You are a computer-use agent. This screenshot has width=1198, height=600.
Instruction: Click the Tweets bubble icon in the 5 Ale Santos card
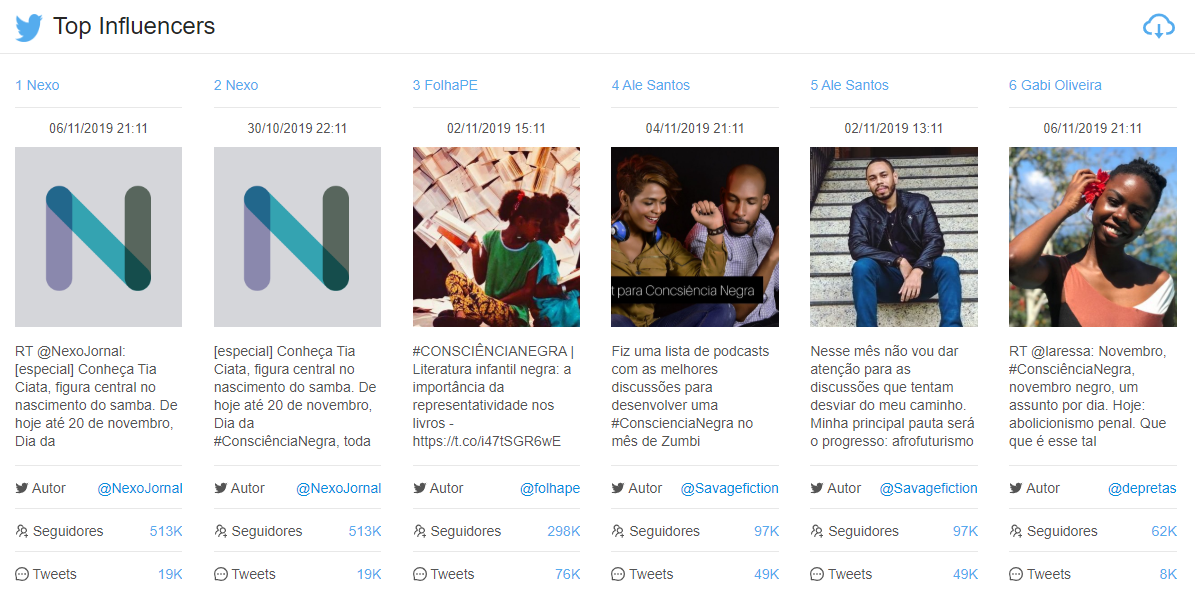[x=817, y=574]
